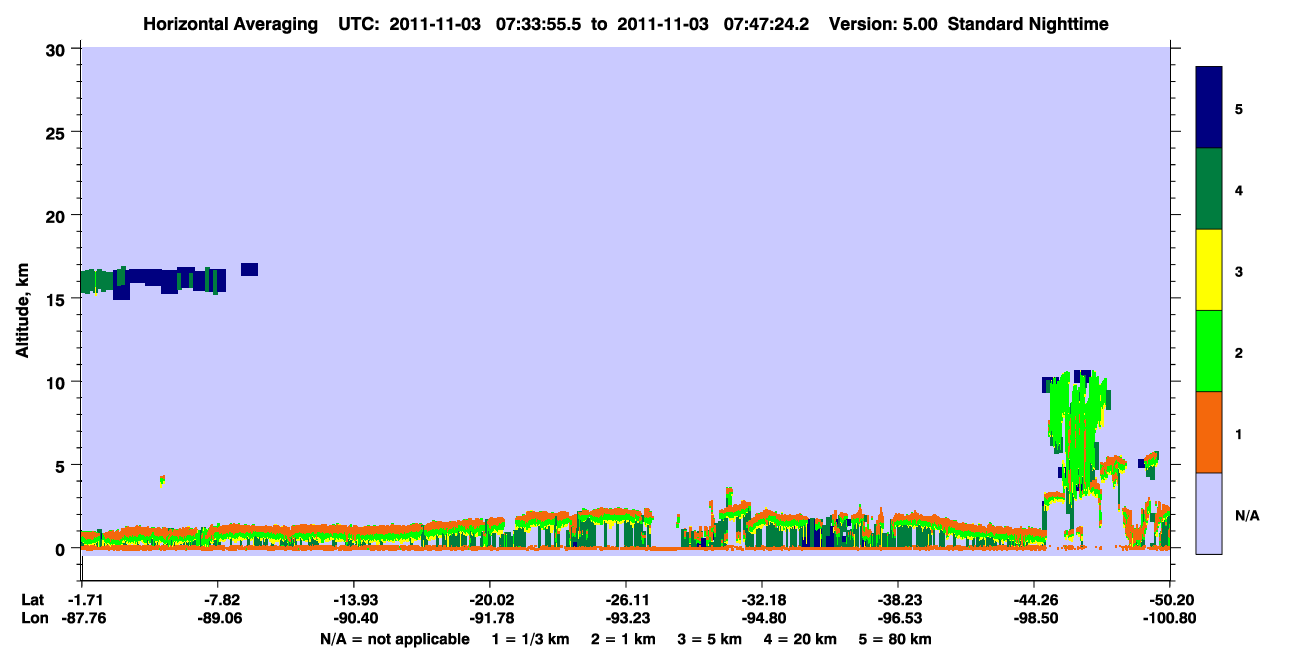Click the y-axis tick label '20'
Screen dimensions: 1300x667
pyautogui.click(x=57, y=215)
